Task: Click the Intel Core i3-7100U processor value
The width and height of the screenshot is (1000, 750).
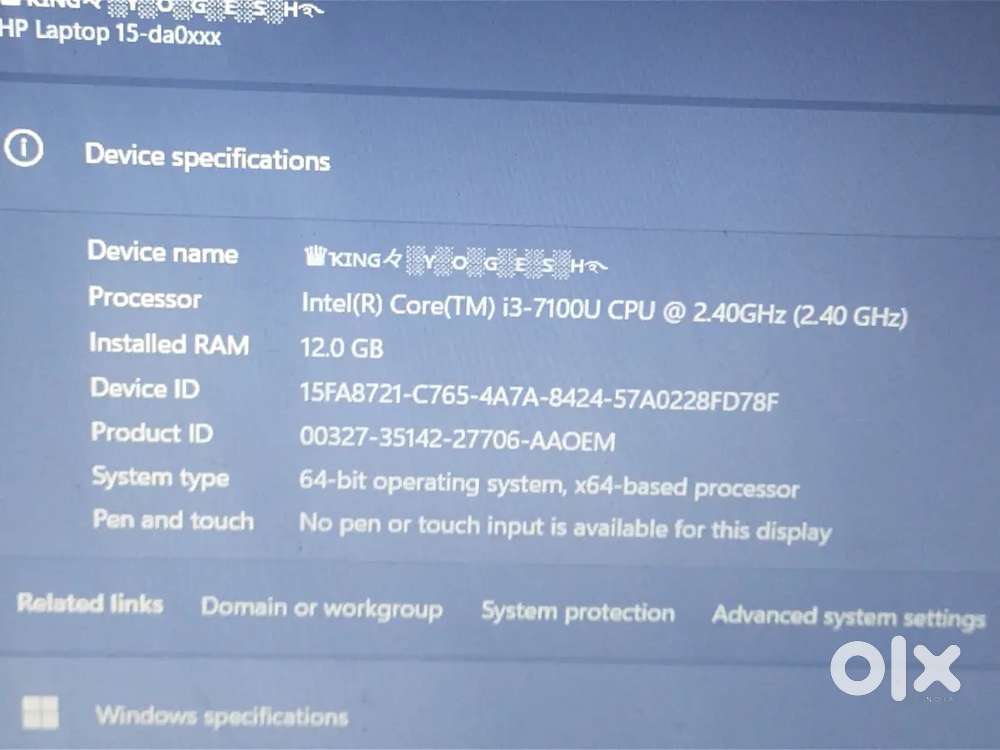Action: point(604,309)
